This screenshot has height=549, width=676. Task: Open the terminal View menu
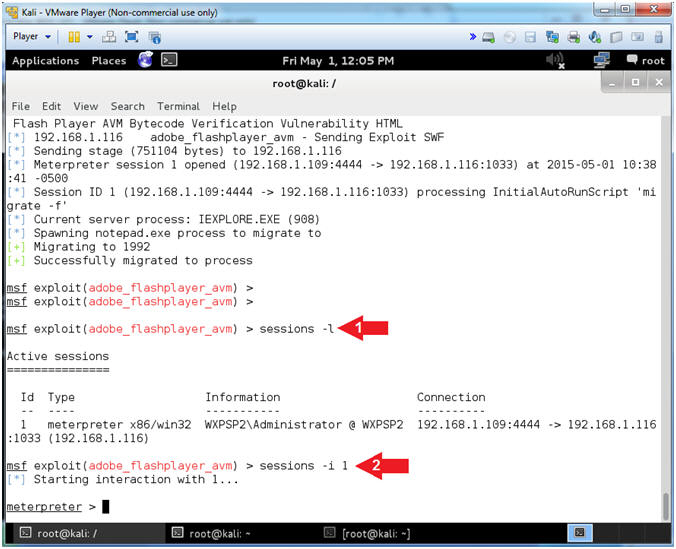pos(85,106)
